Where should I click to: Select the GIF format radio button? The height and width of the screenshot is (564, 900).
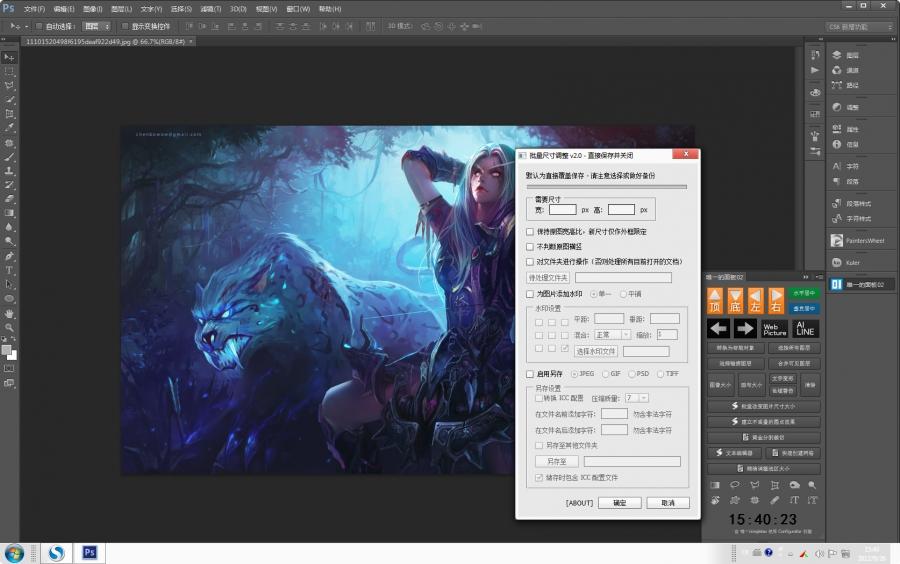point(605,374)
